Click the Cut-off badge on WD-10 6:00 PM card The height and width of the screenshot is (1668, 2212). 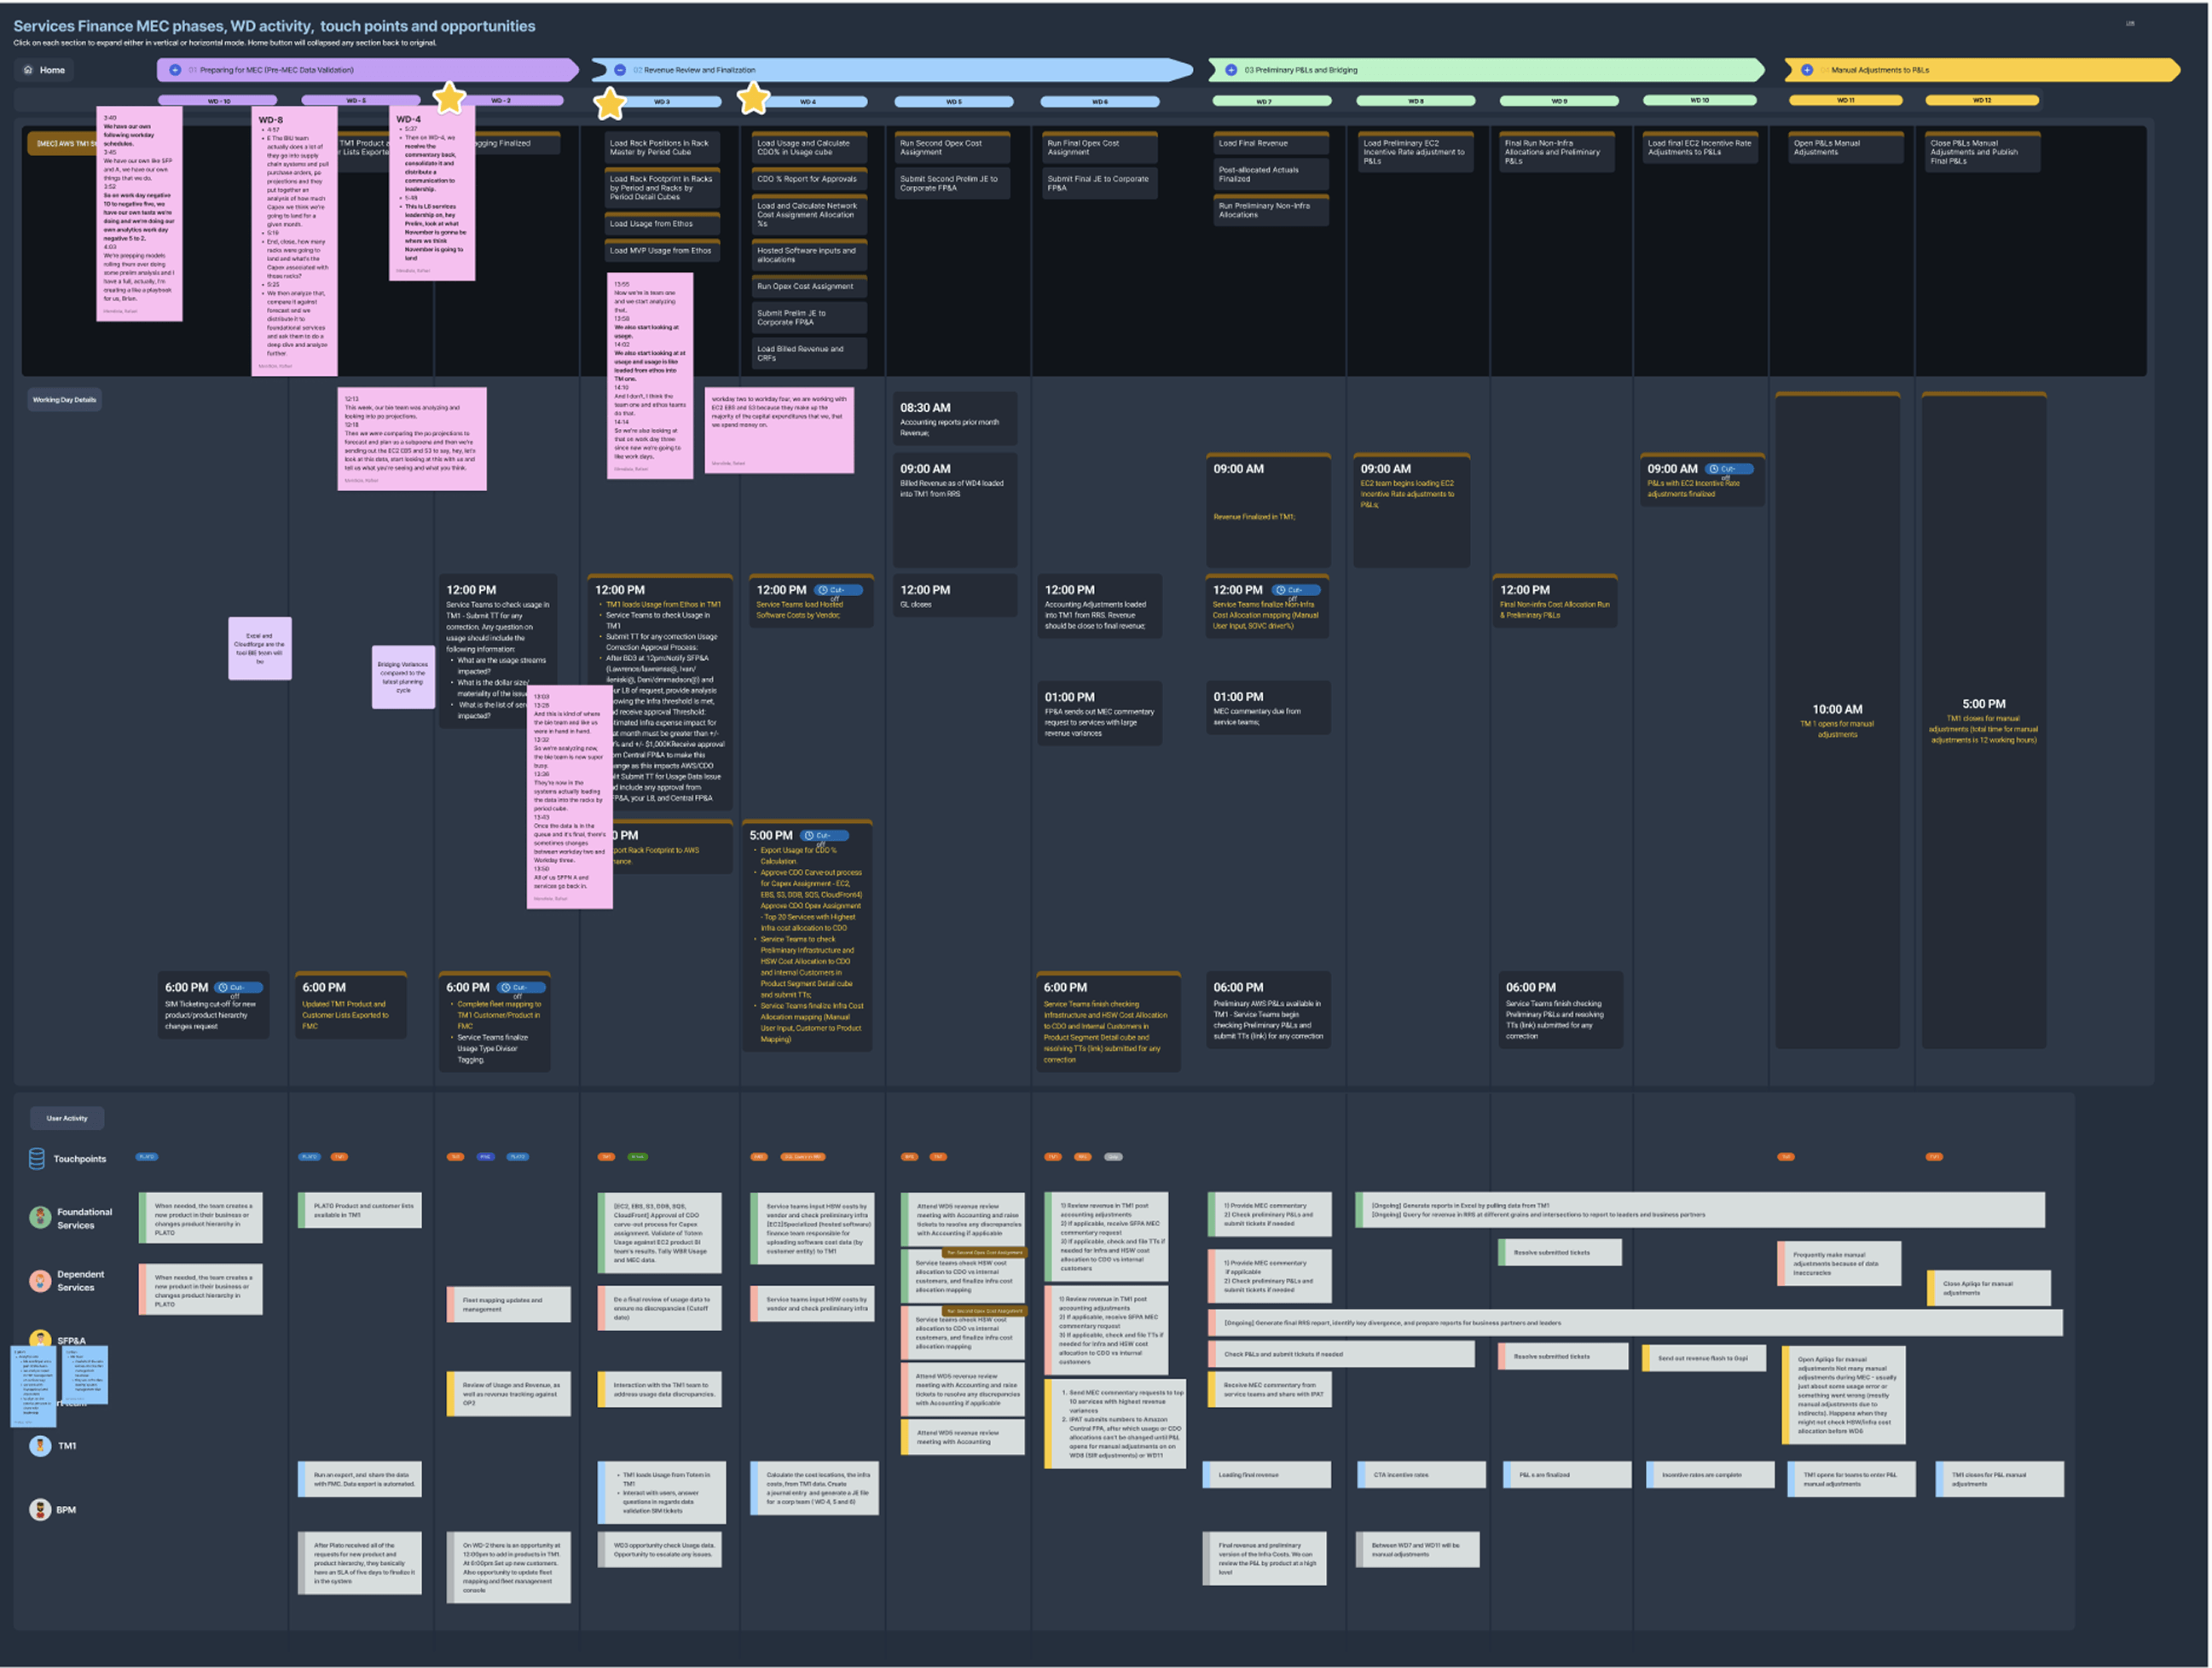pyautogui.click(x=239, y=988)
